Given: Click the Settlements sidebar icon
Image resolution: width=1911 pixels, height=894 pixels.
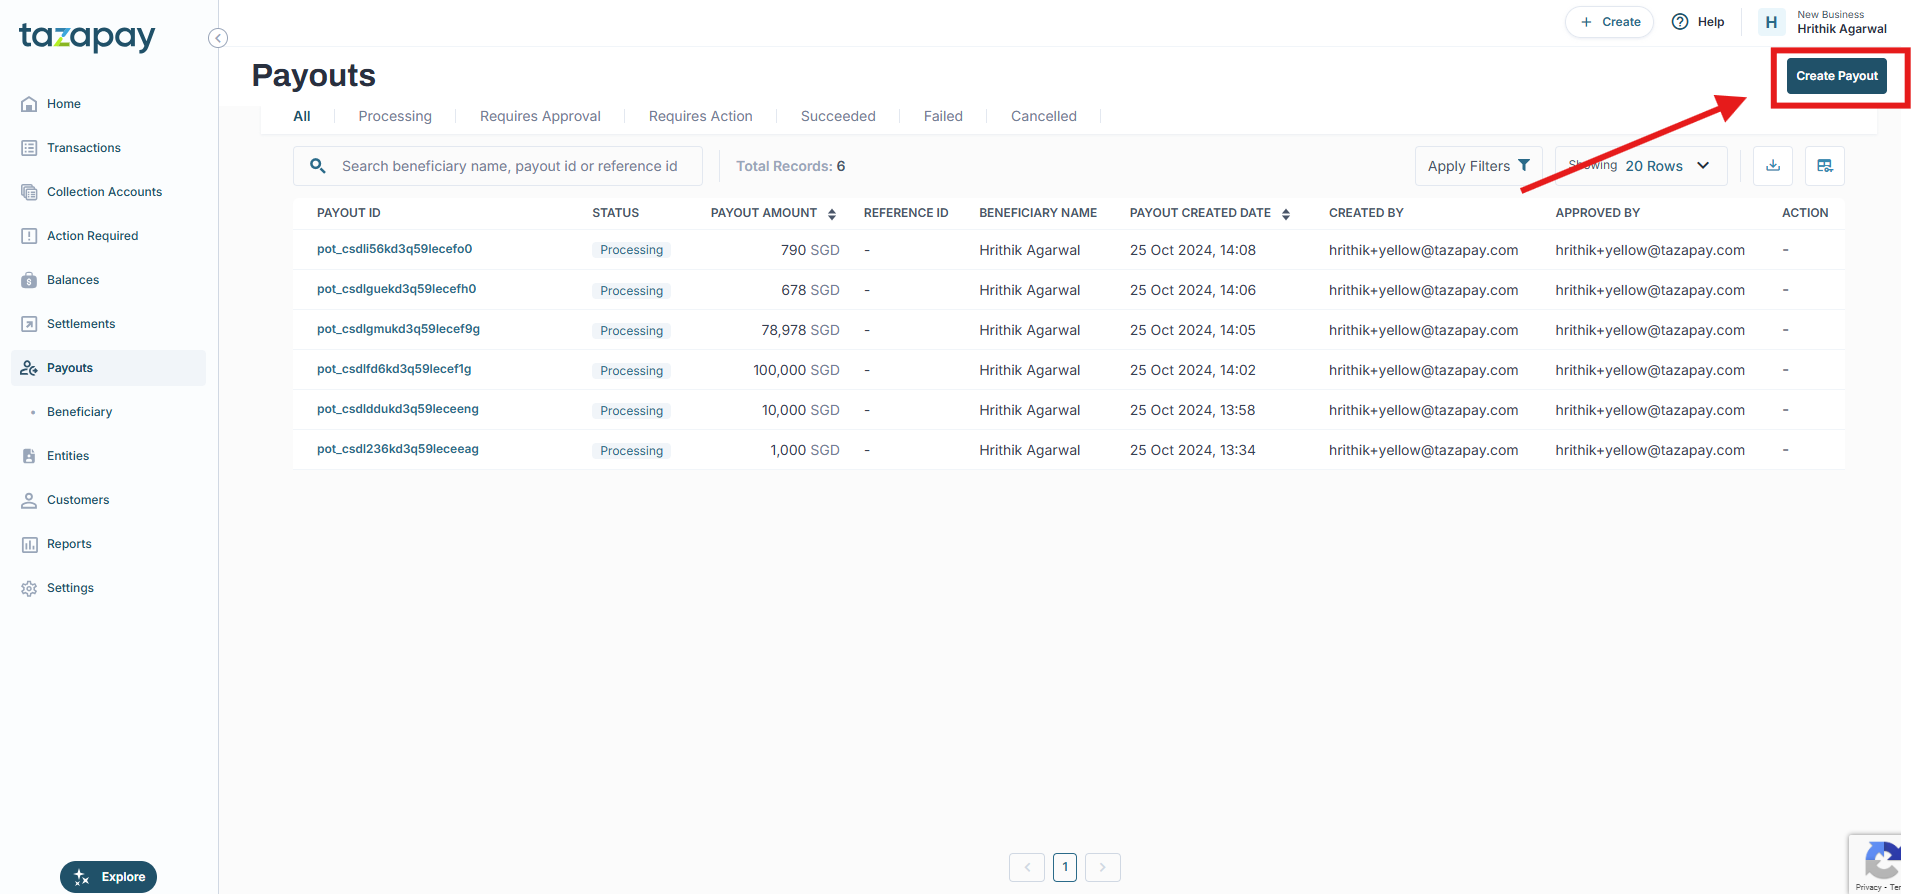Looking at the screenshot, I should click(x=29, y=324).
